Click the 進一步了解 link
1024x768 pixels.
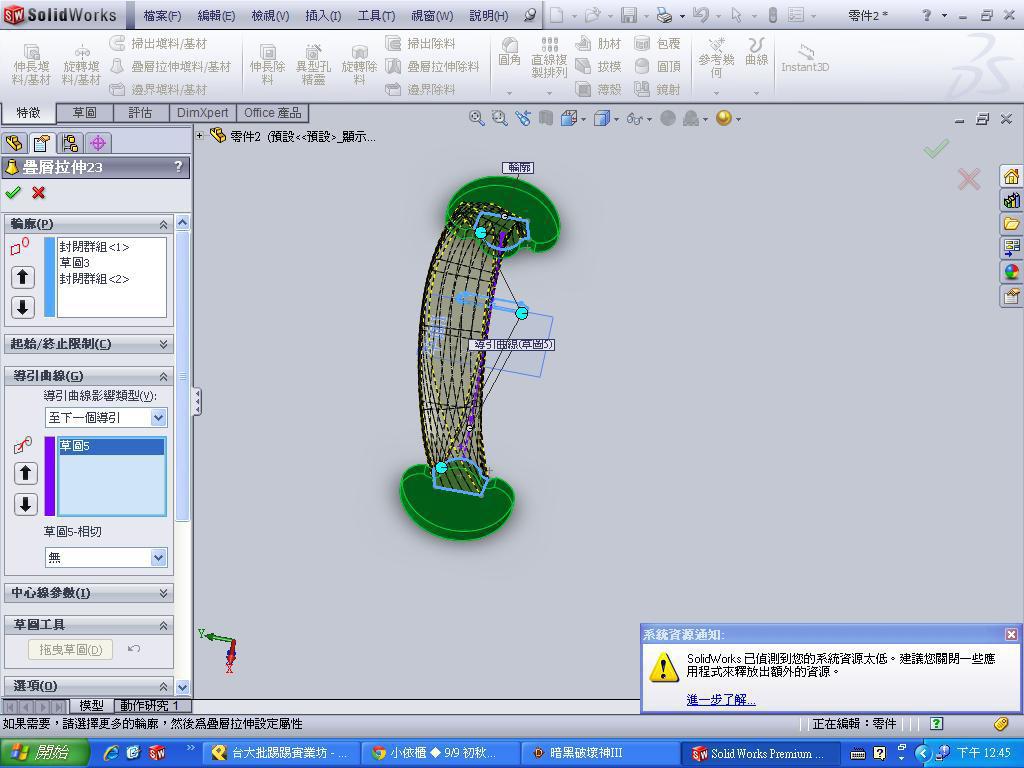pos(720,699)
